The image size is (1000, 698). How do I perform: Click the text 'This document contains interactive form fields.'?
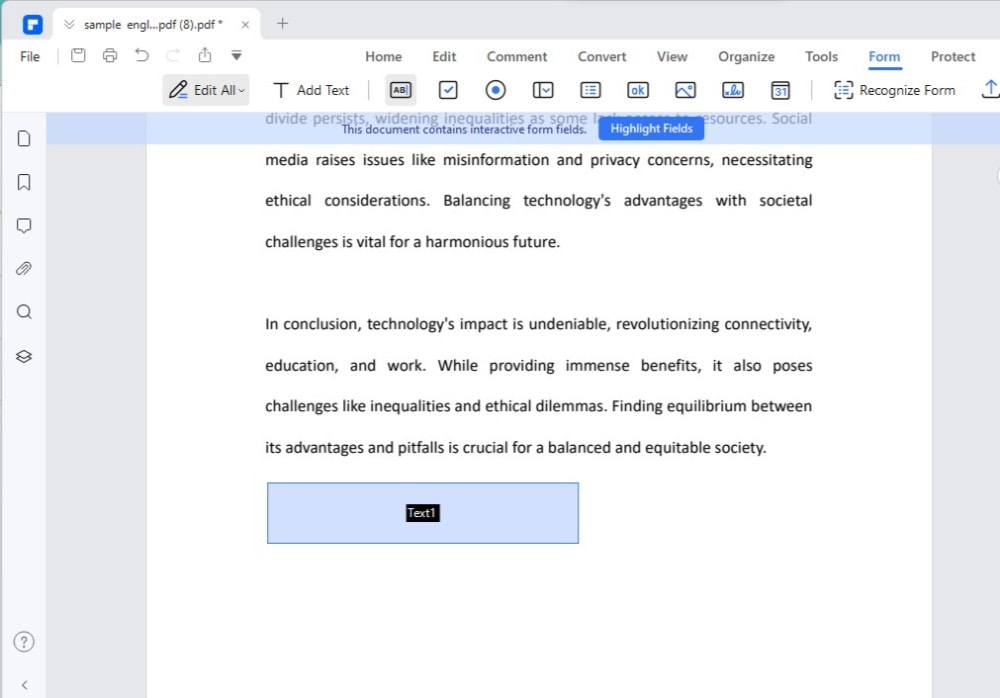coord(464,130)
